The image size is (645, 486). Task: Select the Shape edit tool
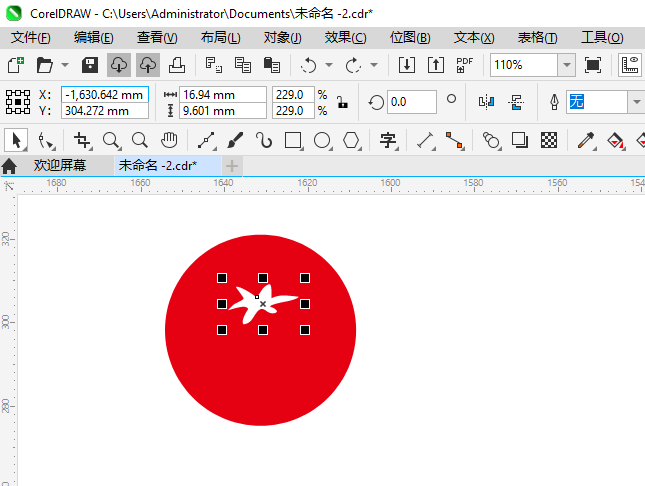pyautogui.click(x=46, y=140)
